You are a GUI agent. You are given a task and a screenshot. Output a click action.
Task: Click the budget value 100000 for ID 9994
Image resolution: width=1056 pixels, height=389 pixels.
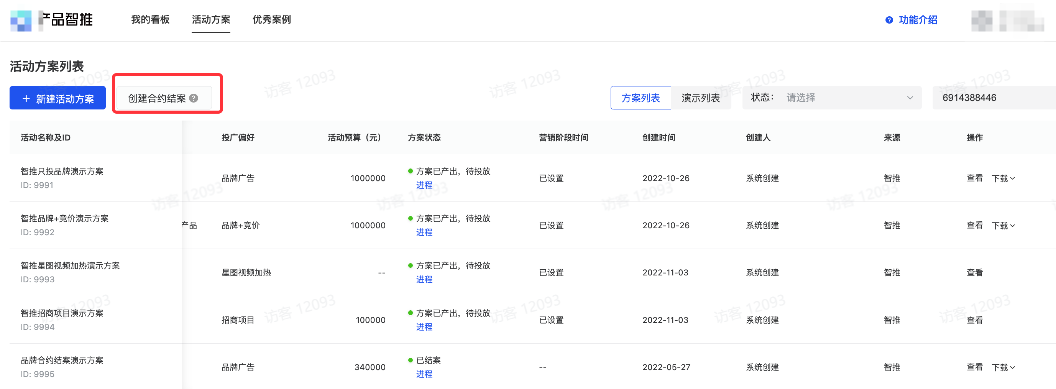(x=370, y=320)
